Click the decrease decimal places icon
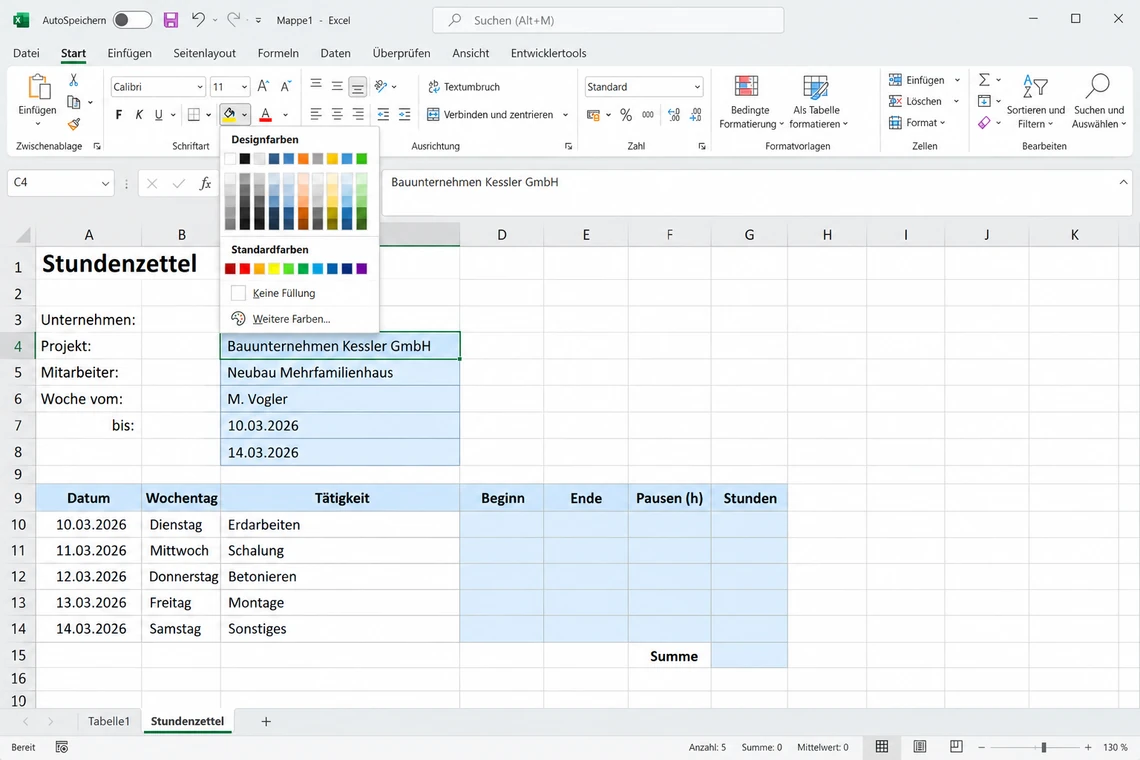 [696, 114]
